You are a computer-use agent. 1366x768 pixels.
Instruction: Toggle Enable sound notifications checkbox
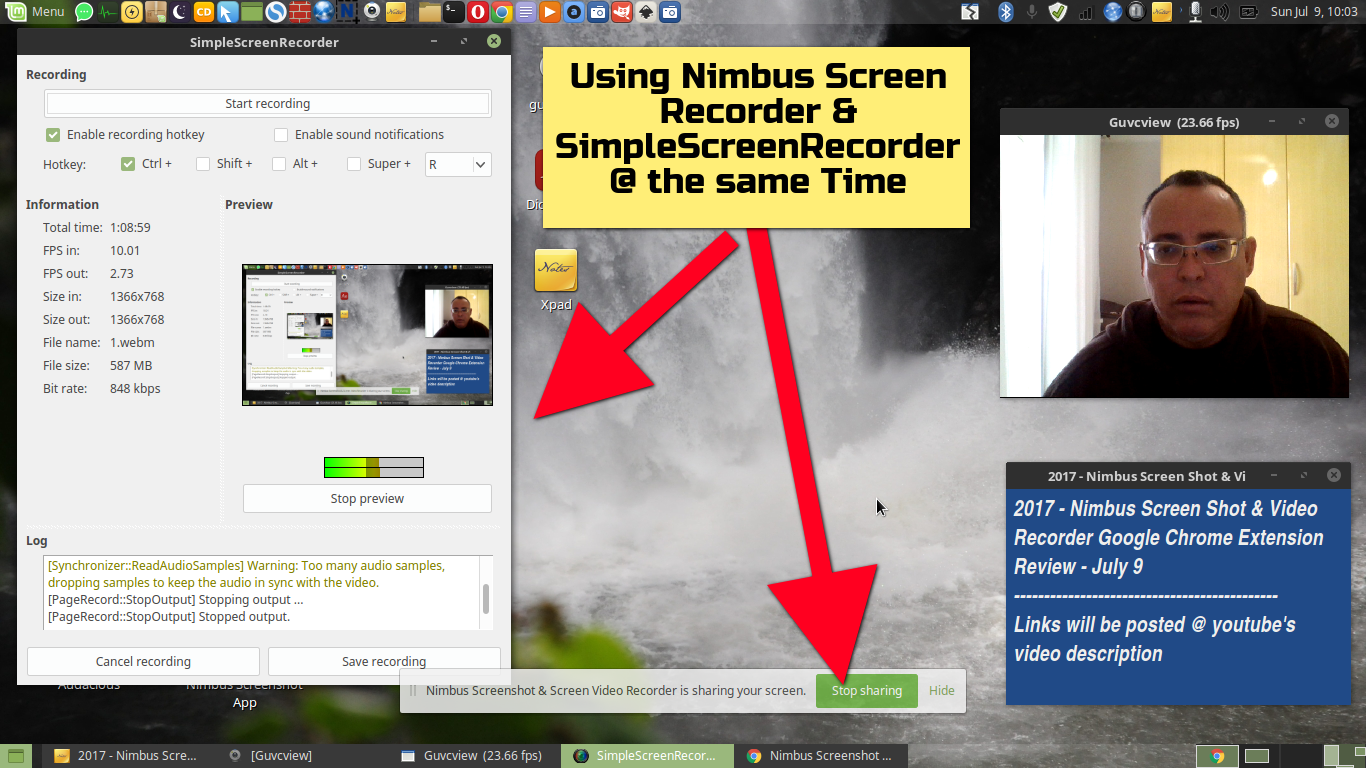click(x=281, y=134)
